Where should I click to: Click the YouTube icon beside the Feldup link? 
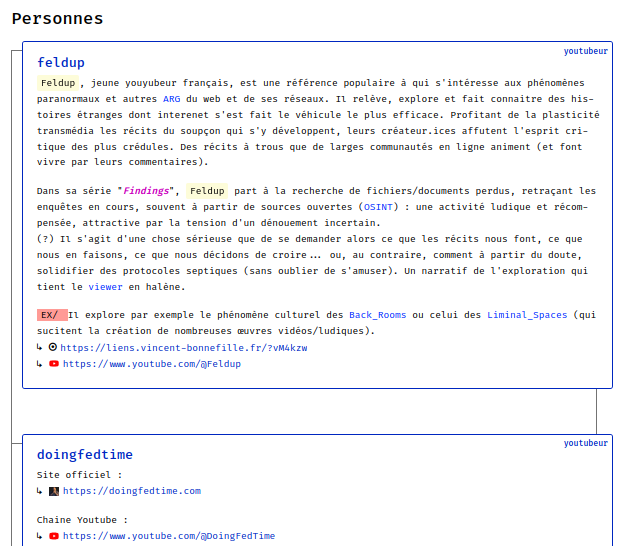54,364
